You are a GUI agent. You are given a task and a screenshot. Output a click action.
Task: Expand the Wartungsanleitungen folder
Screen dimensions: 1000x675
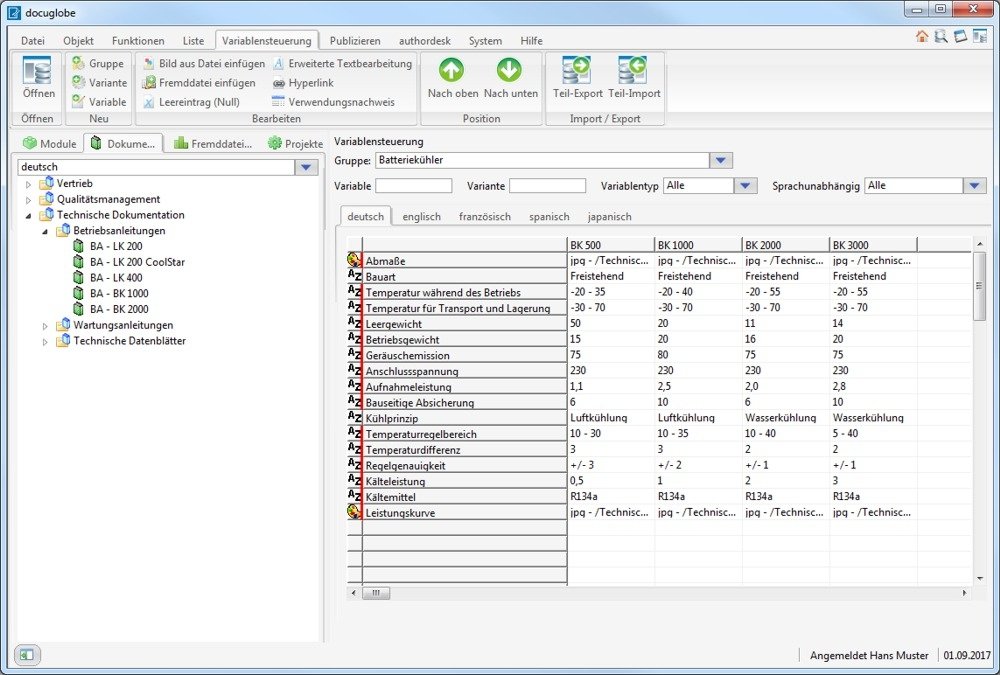45,326
